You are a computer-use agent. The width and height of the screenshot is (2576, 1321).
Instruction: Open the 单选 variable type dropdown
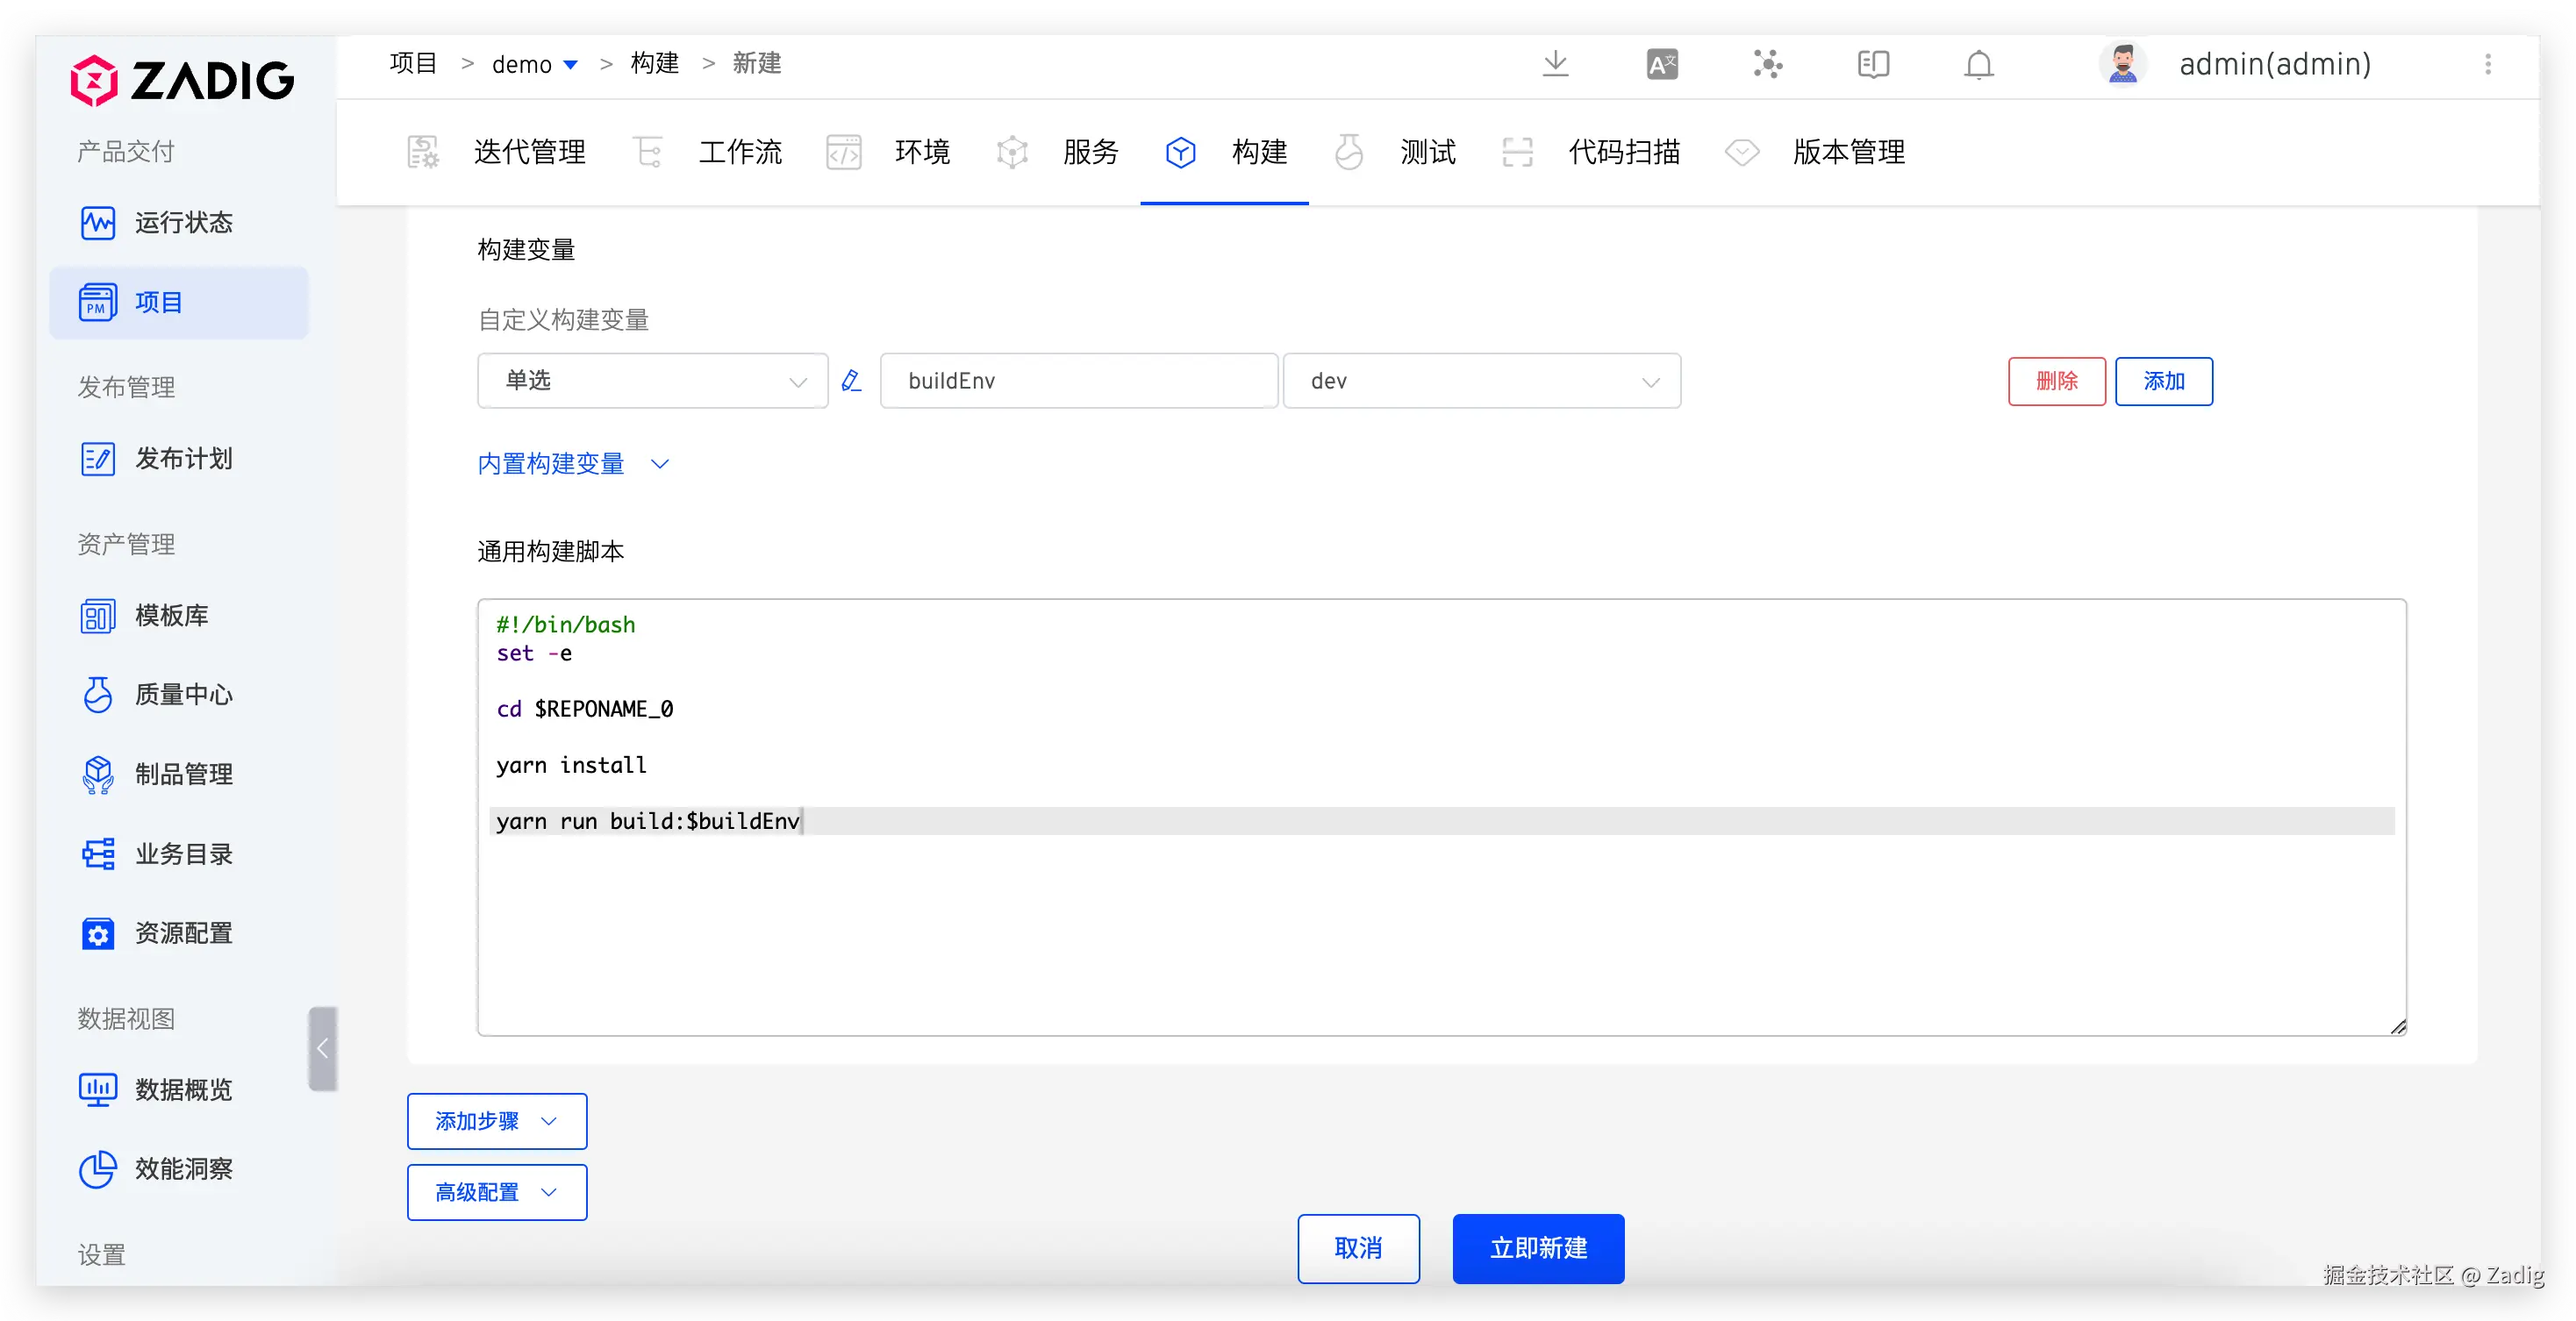click(x=652, y=381)
